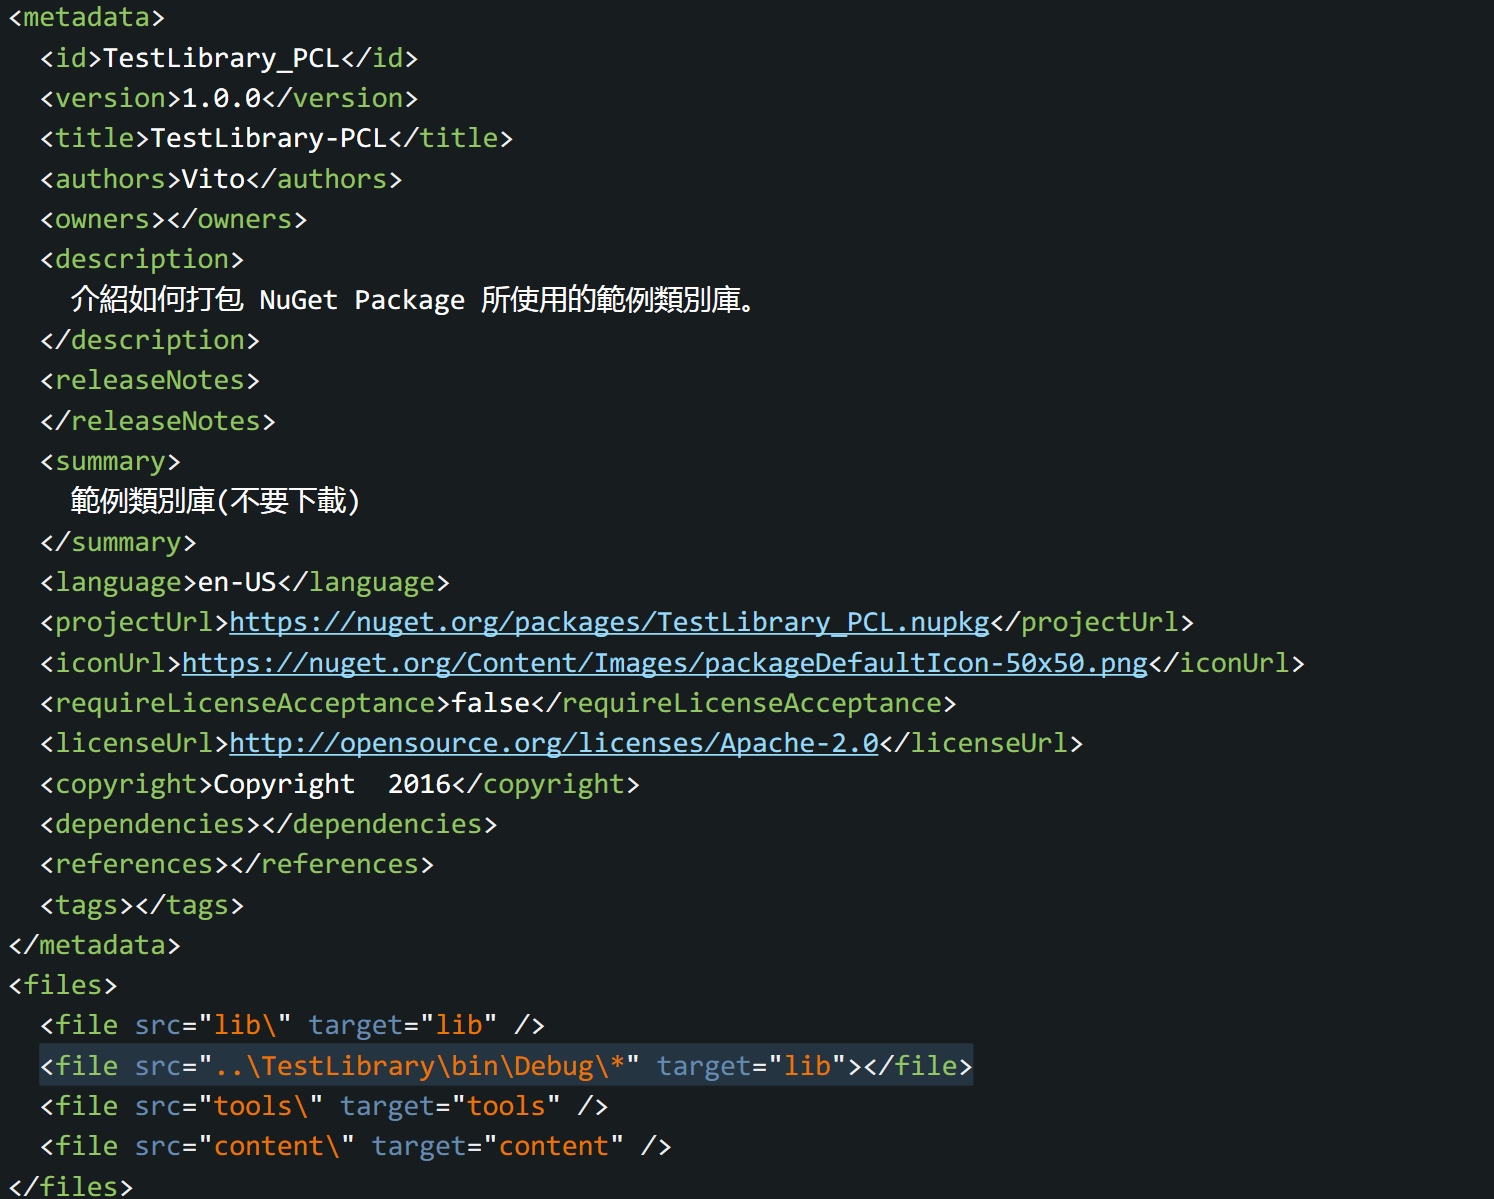1494x1199 pixels.
Task: Place cursor inside empty owners tag
Action: [166, 219]
